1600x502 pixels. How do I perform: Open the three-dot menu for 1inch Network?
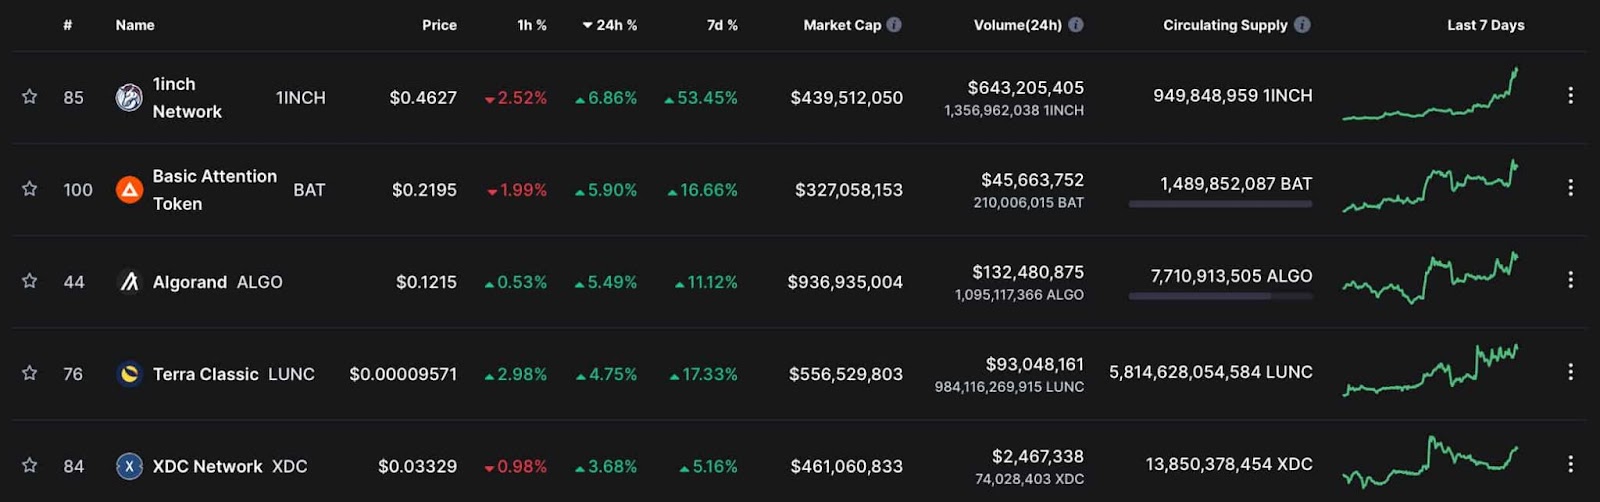point(1570,96)
